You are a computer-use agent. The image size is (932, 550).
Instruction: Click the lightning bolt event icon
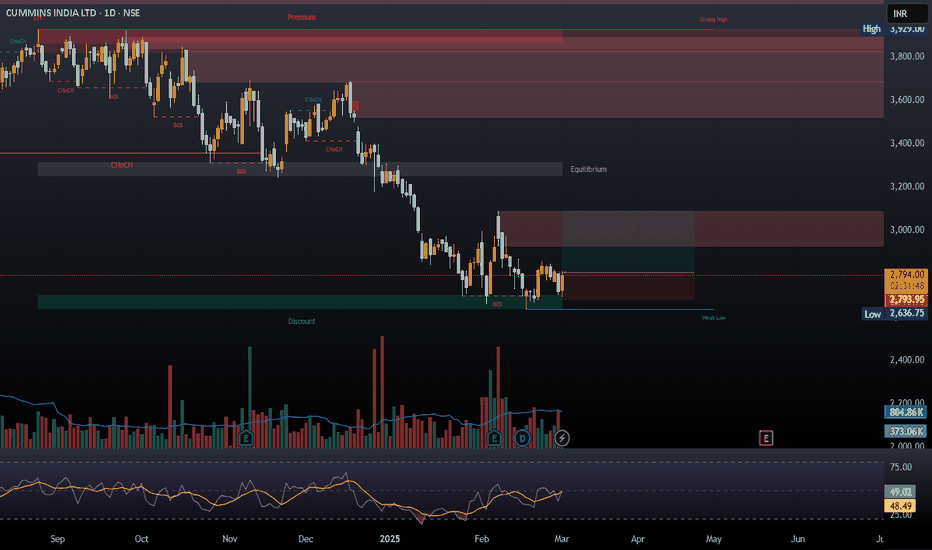click(x=562, y=439)
